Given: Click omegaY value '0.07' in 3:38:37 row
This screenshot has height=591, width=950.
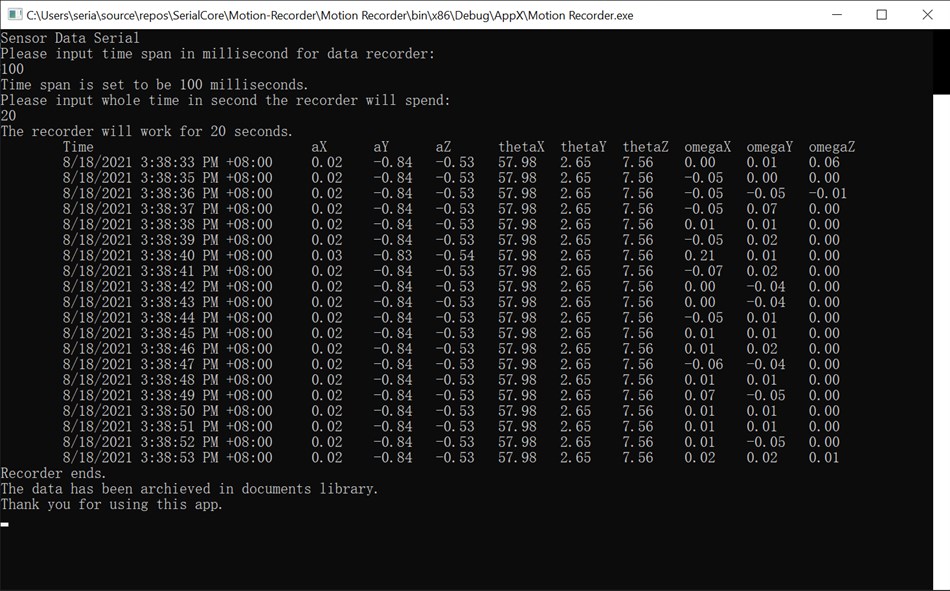Looking at the screenshot, I should click(762, 209).
